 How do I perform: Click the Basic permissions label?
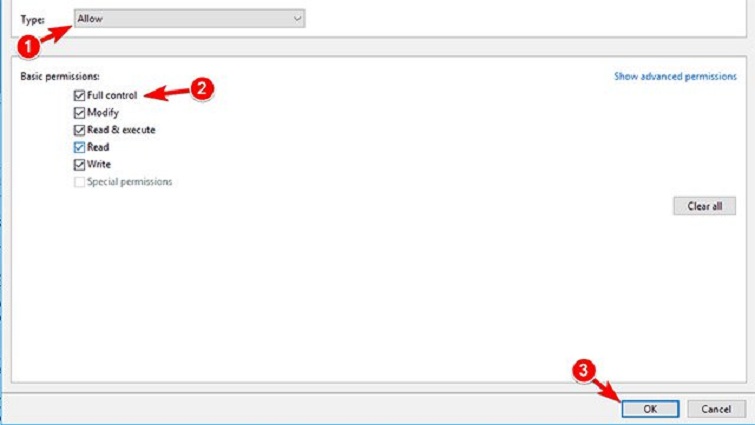60,76
